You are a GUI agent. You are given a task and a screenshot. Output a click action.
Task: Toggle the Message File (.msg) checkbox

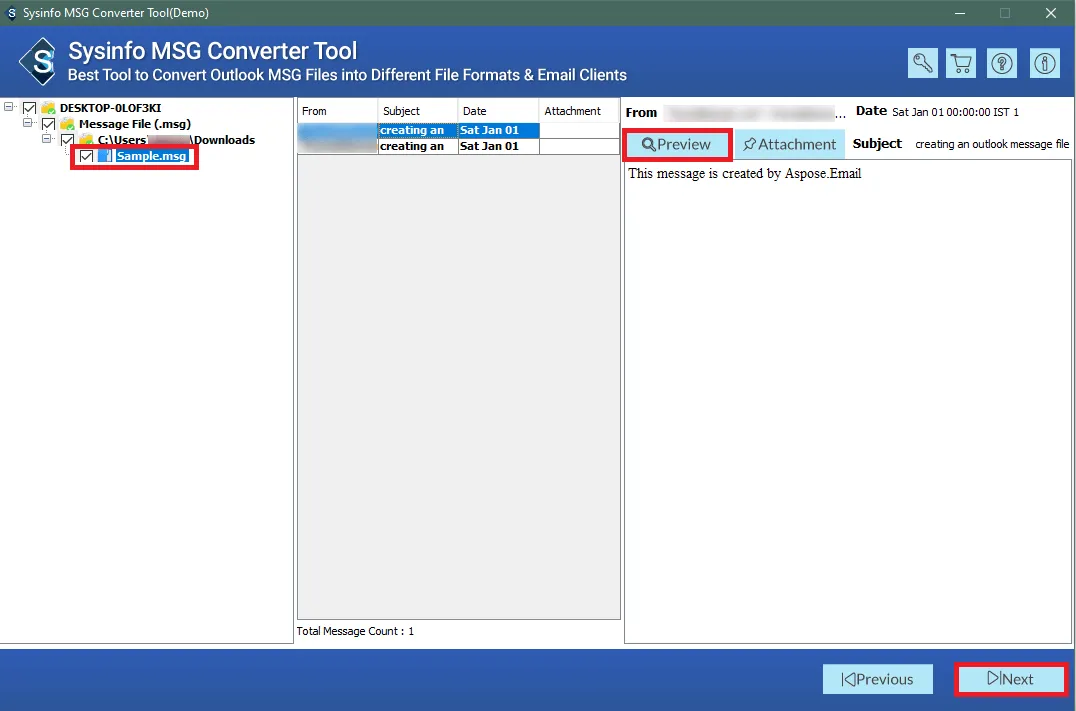coord(48,124)
